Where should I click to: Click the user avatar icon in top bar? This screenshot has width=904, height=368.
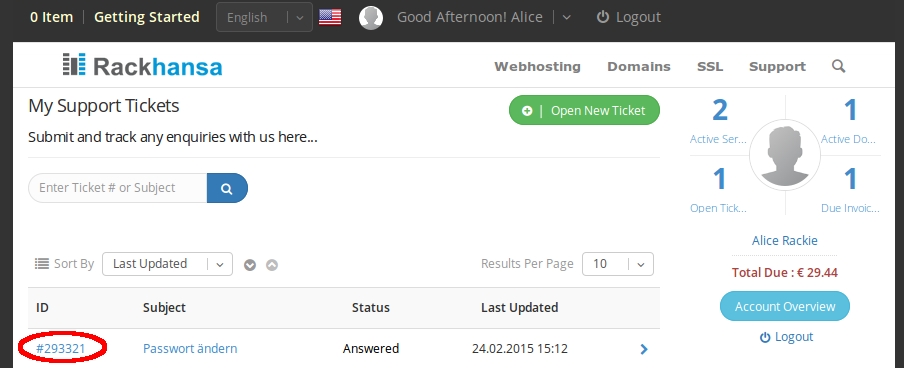pyautogui.click(x=371, y=18)
